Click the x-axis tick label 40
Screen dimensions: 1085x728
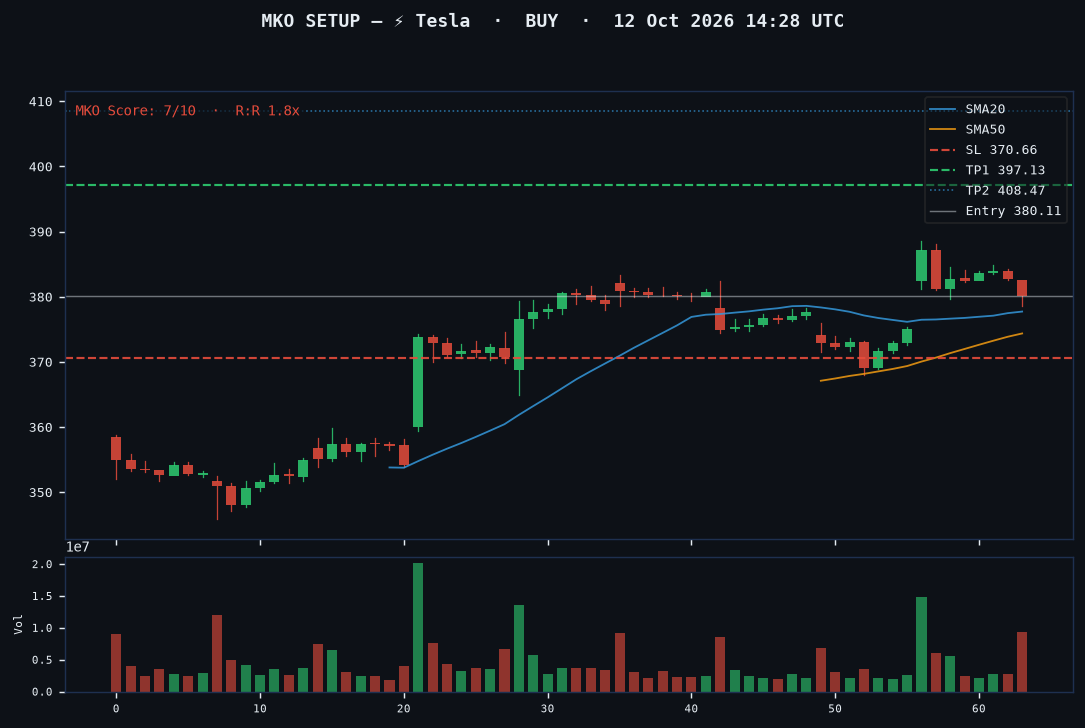[691, 709]
